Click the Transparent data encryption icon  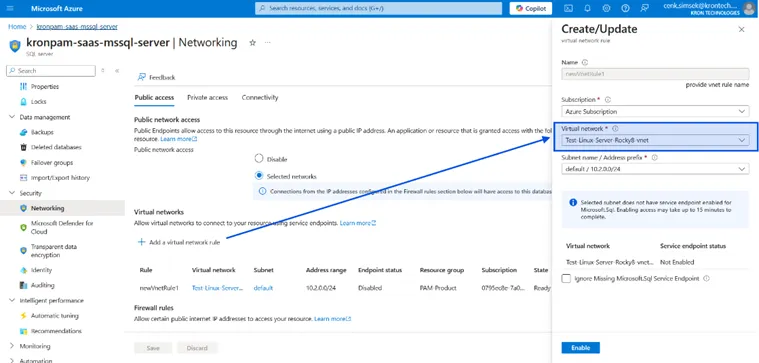pyautogui.click(x=23, y=250)
